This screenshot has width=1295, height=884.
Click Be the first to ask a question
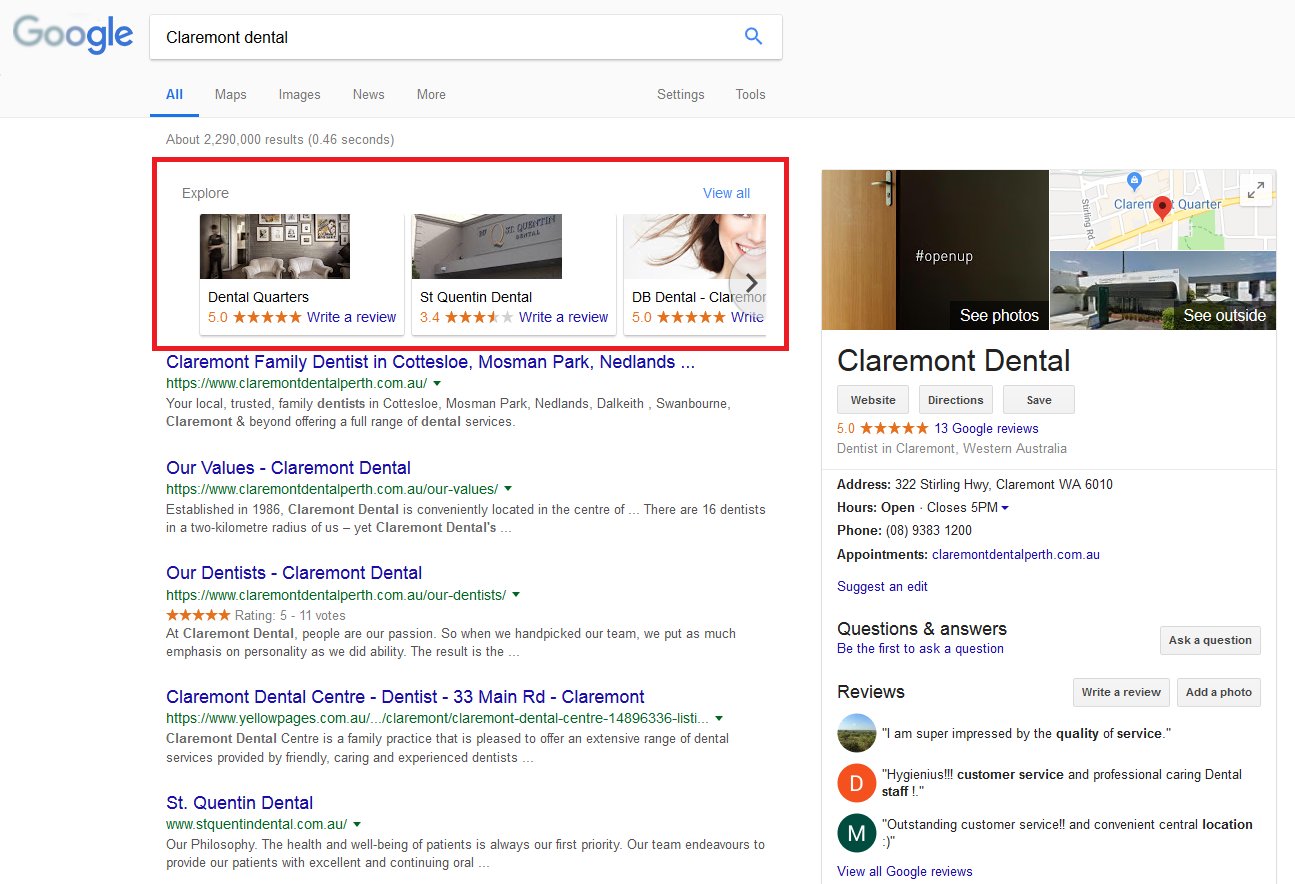click(x=920, y=648)
